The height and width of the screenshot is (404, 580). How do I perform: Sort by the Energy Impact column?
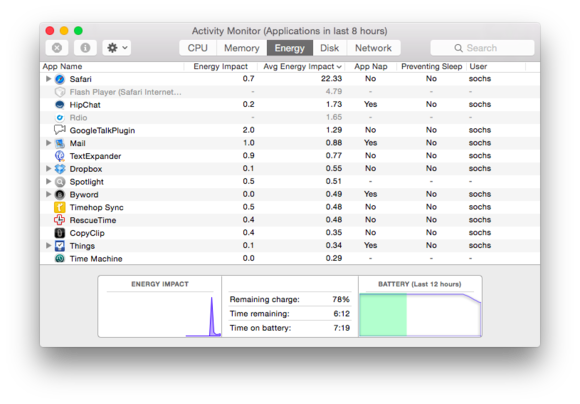(221, 67)
